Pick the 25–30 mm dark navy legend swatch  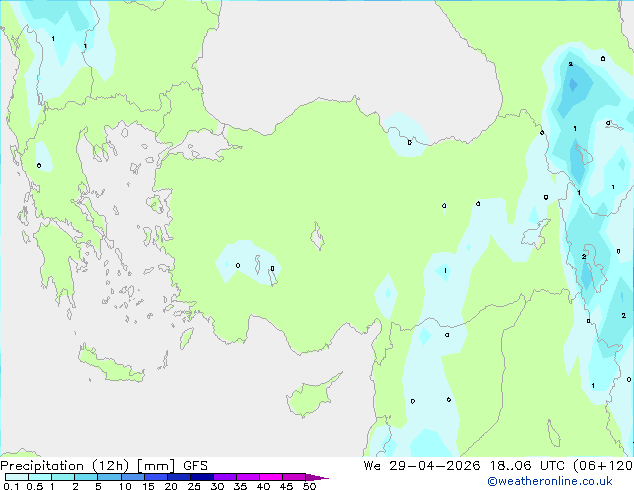tap(201, 477)
